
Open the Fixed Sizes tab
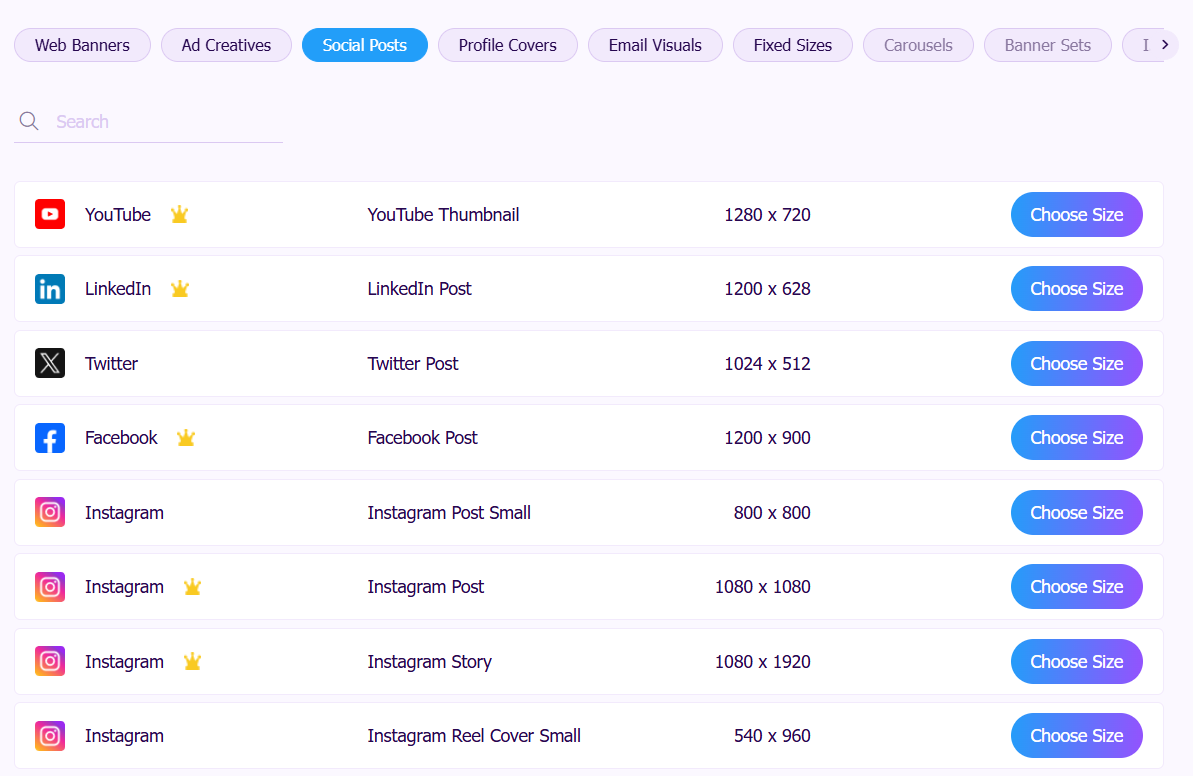click(x=793, y=45)
